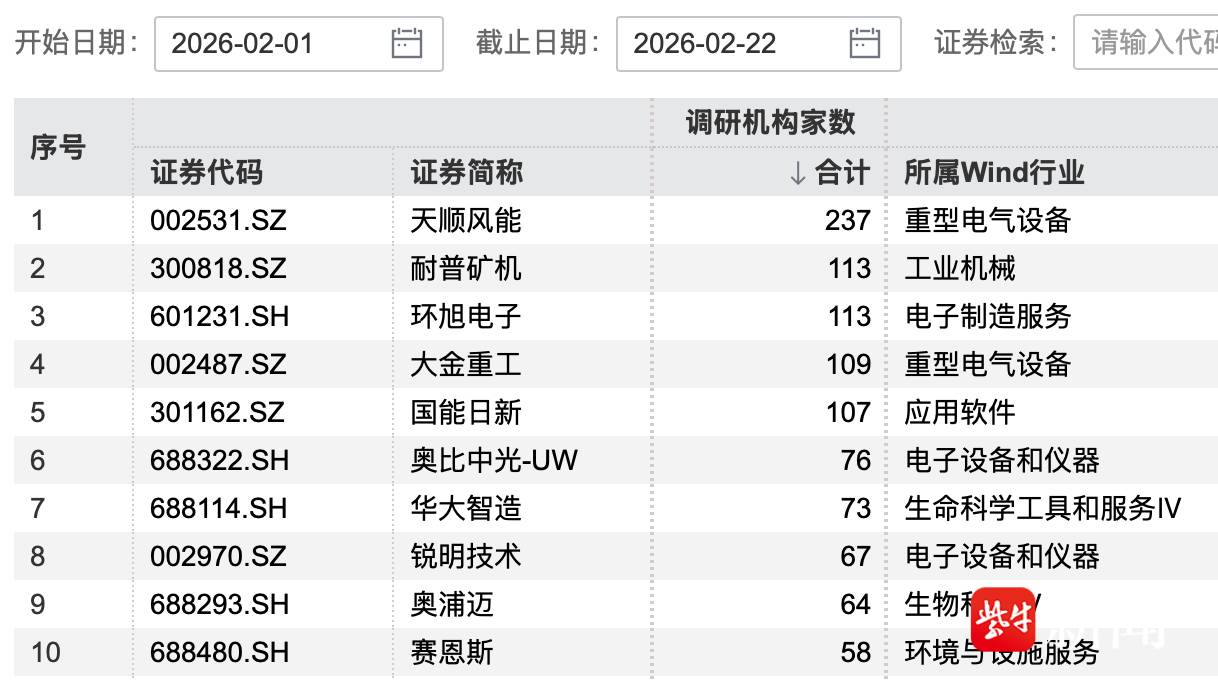Click the 证券简称 column header
The height and width of the screenshot is (680, 1218).
[x=467, y=173]
